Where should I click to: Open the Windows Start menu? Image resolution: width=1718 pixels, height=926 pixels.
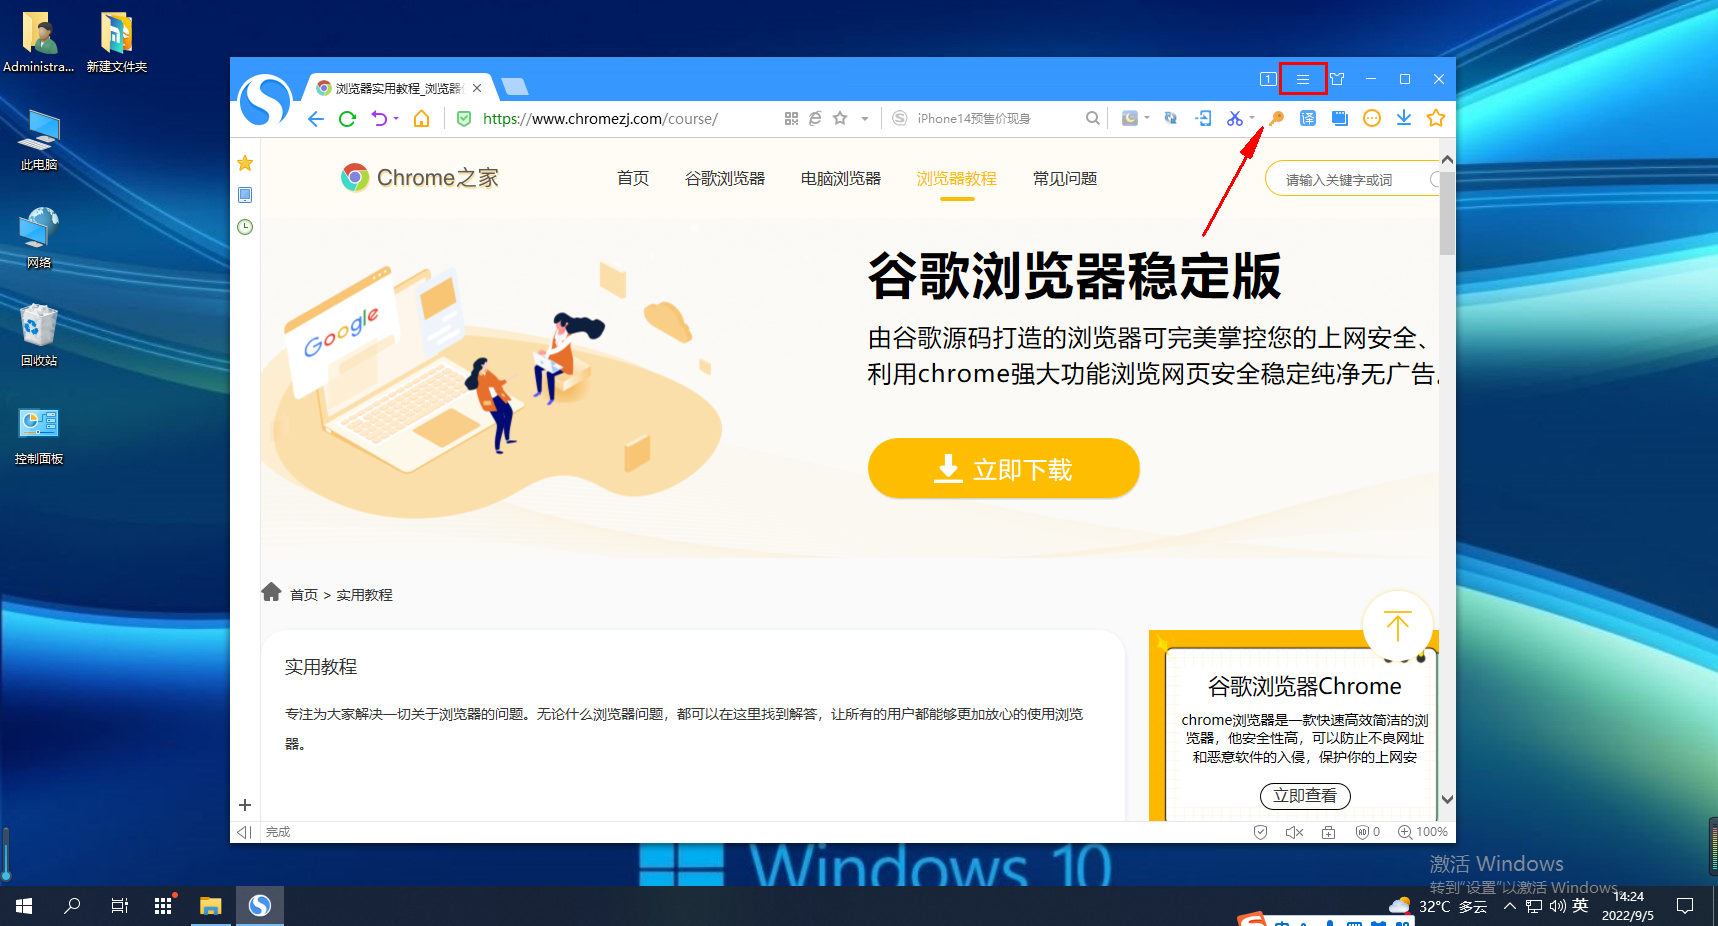click(x=24, y=906)
